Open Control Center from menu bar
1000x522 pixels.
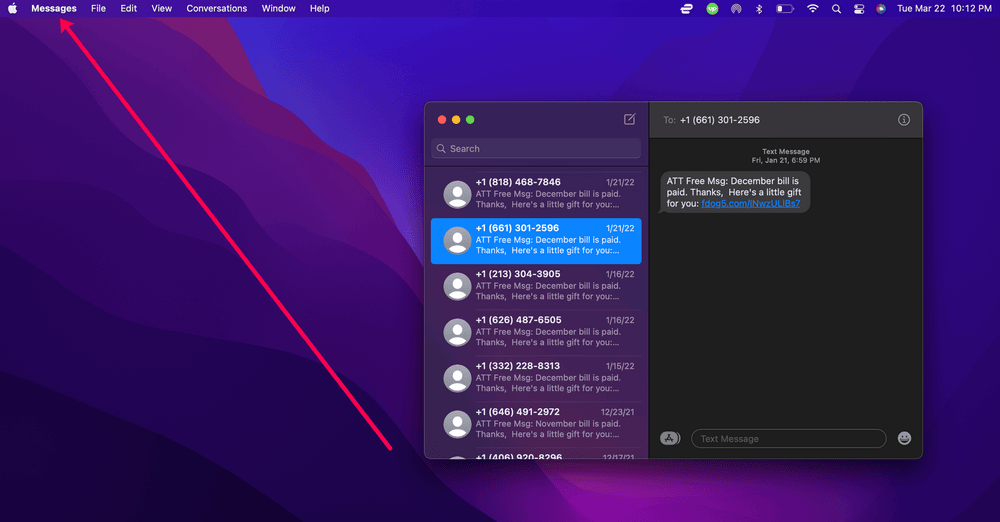858,8
